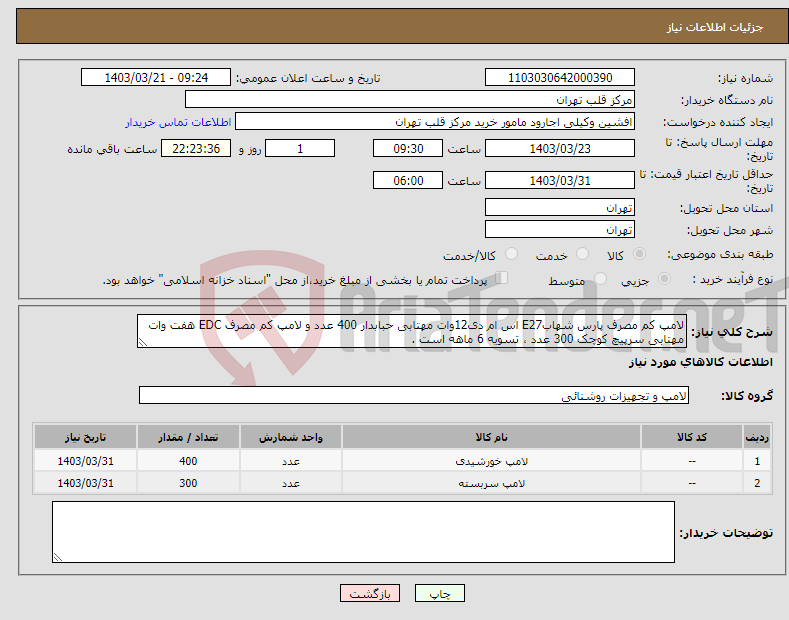Click the شرح کلی نیاز description textarea
This screenshot has height=620, width=789.
[x=412, y=331]
